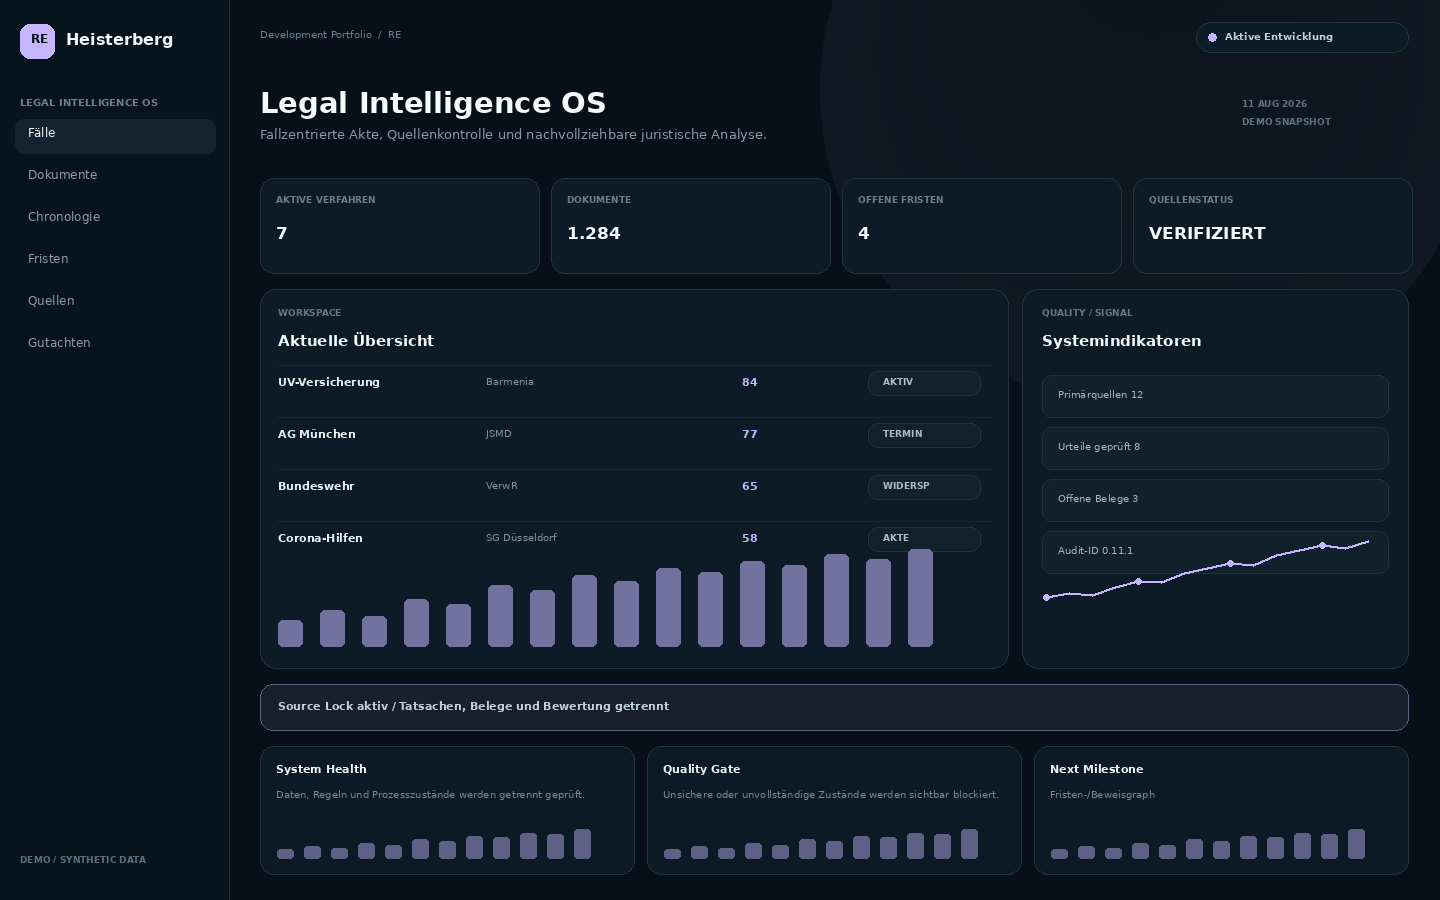
Task: Click the score 77 value
Action: click(x=750, y=435)
